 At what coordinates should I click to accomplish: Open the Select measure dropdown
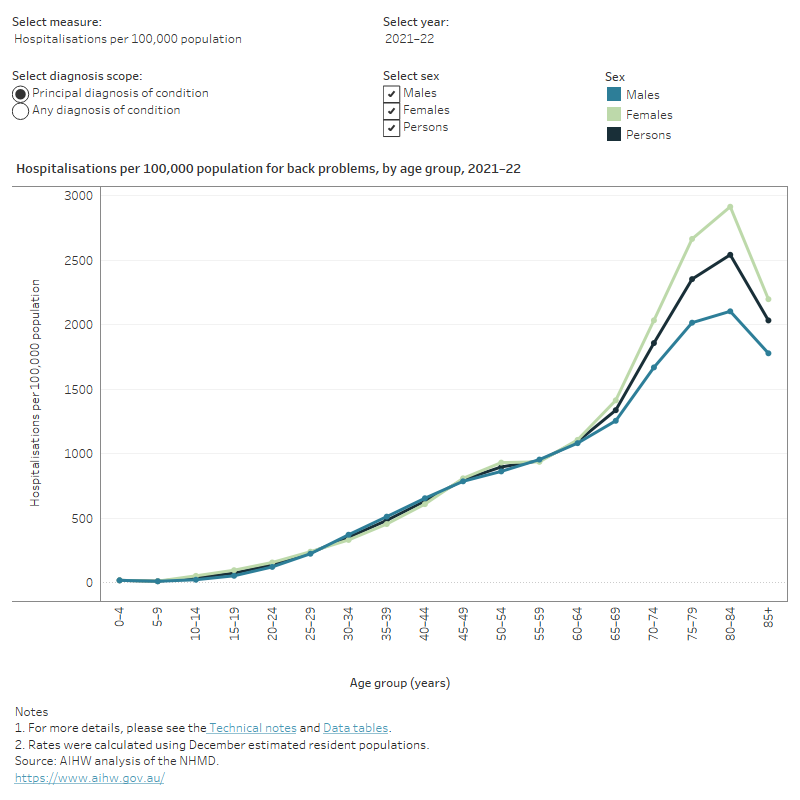128,39
